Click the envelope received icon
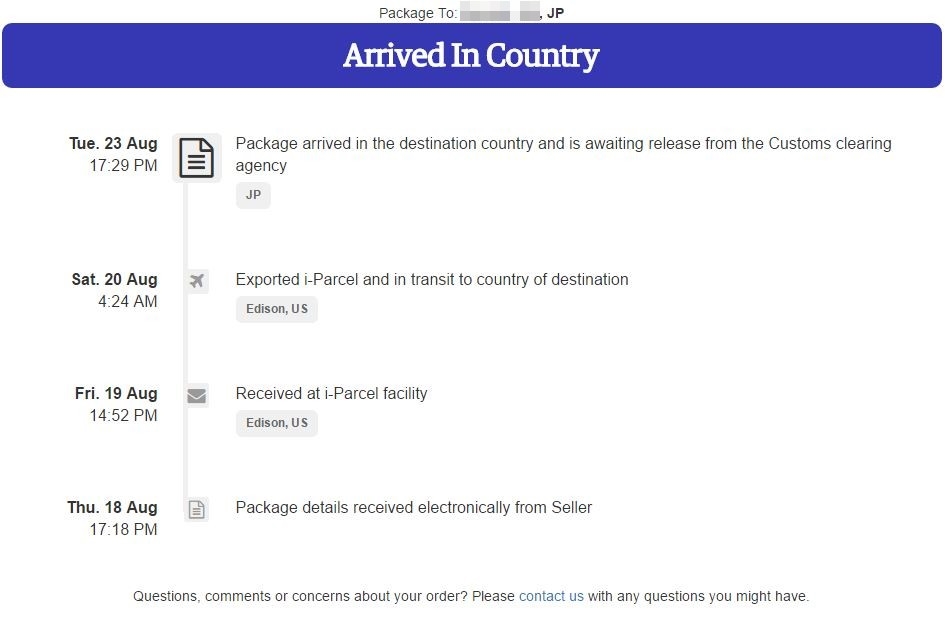The image size is (945, 618). [197, 396]
